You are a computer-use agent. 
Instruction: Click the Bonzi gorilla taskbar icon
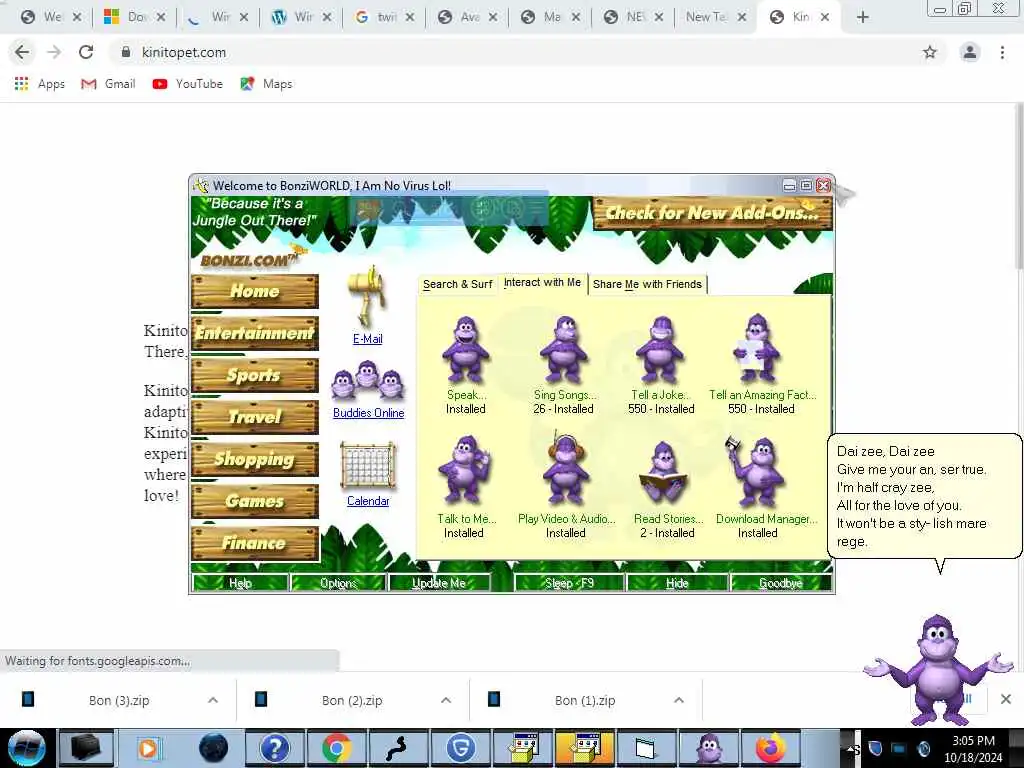[x=709, y=748]
